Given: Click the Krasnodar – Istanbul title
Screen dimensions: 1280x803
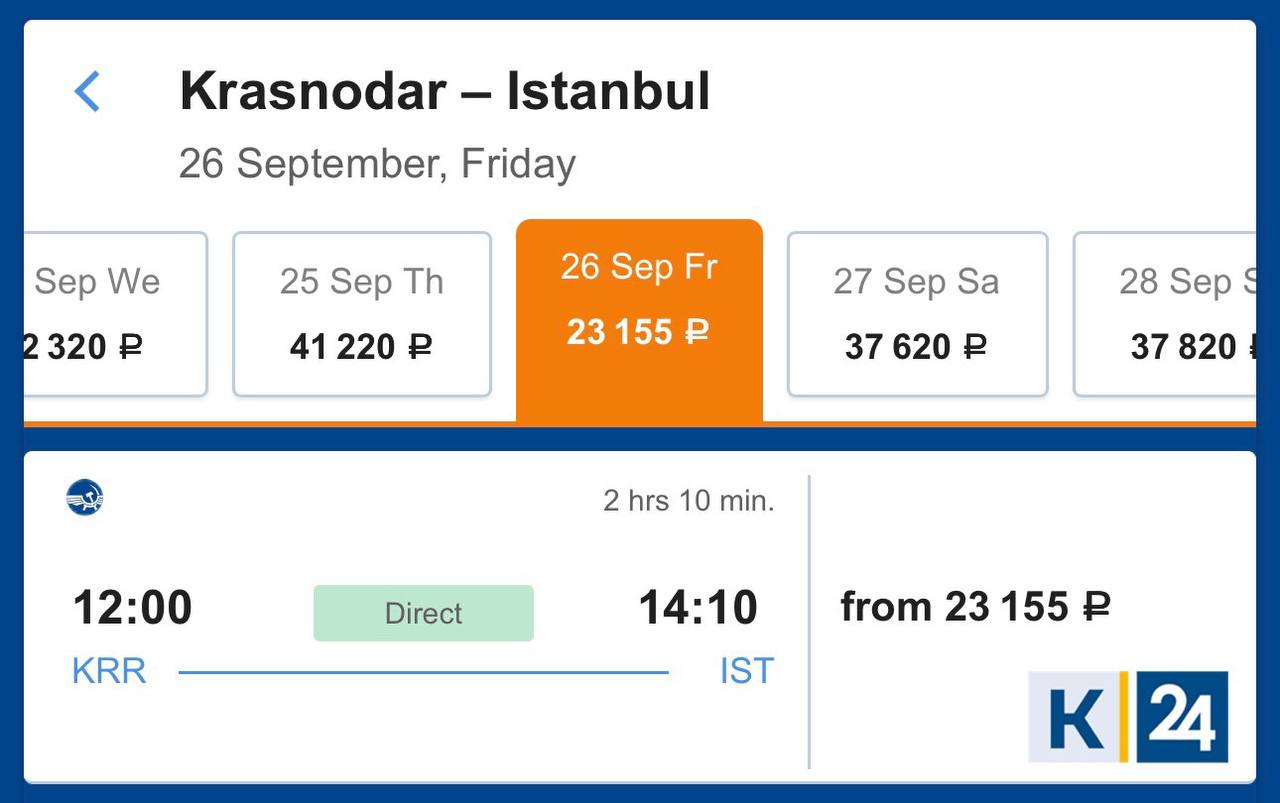Looking at the screenshot, I should coord(445,91).
